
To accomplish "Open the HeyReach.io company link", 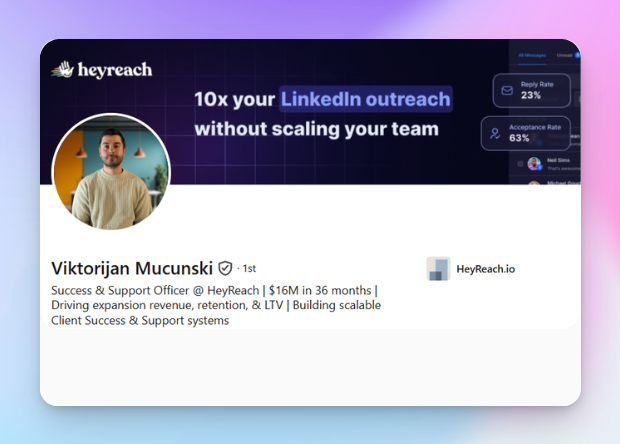I will tap(486, 269).
